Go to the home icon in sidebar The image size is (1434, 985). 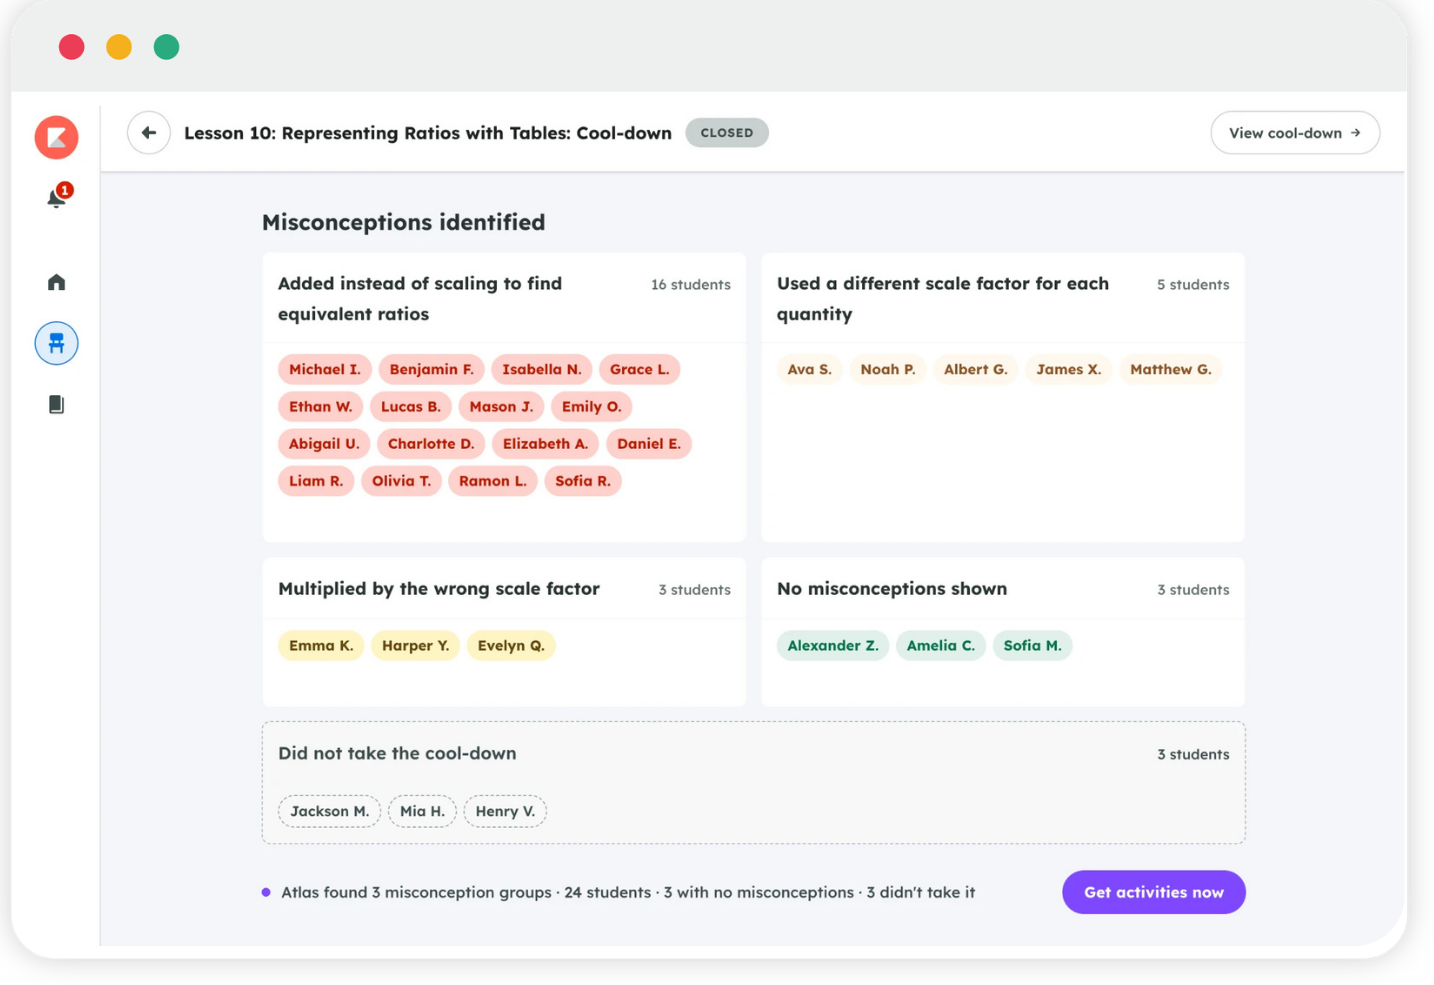click(x=57, y=282)
